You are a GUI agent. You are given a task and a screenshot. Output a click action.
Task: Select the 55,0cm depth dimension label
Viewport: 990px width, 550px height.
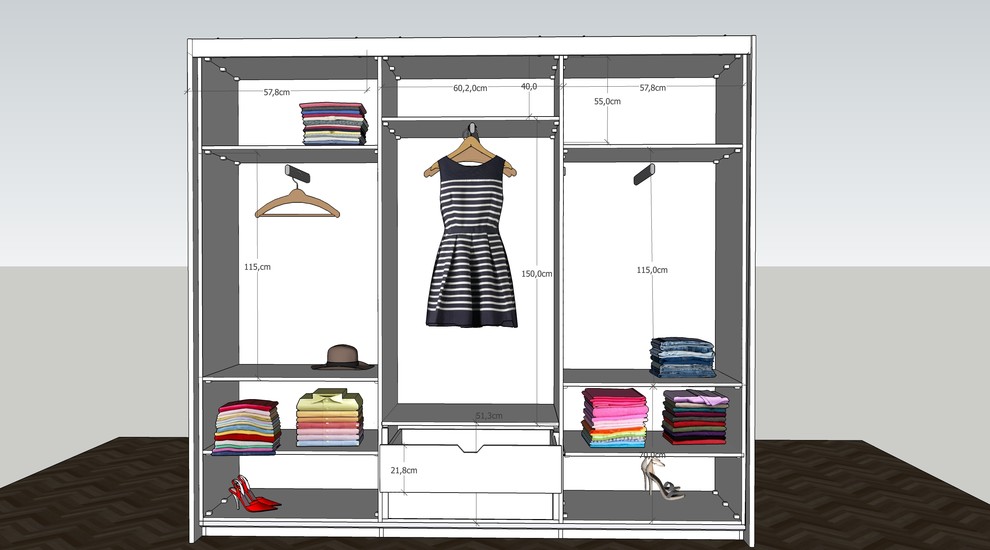[607, 101]
